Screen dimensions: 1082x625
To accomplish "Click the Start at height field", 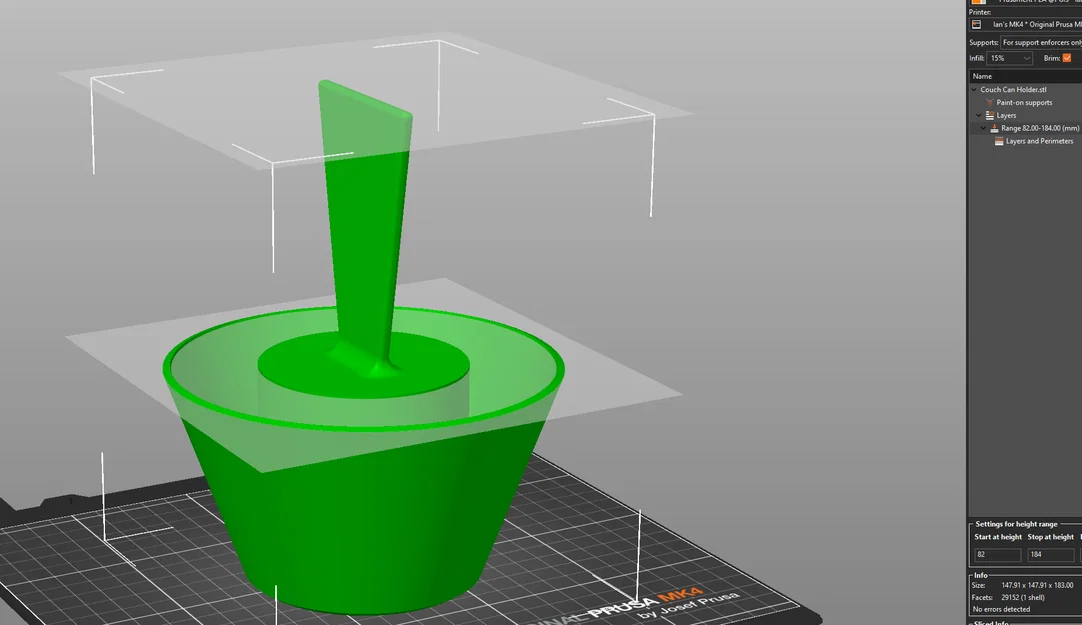I will coord(998,555).
